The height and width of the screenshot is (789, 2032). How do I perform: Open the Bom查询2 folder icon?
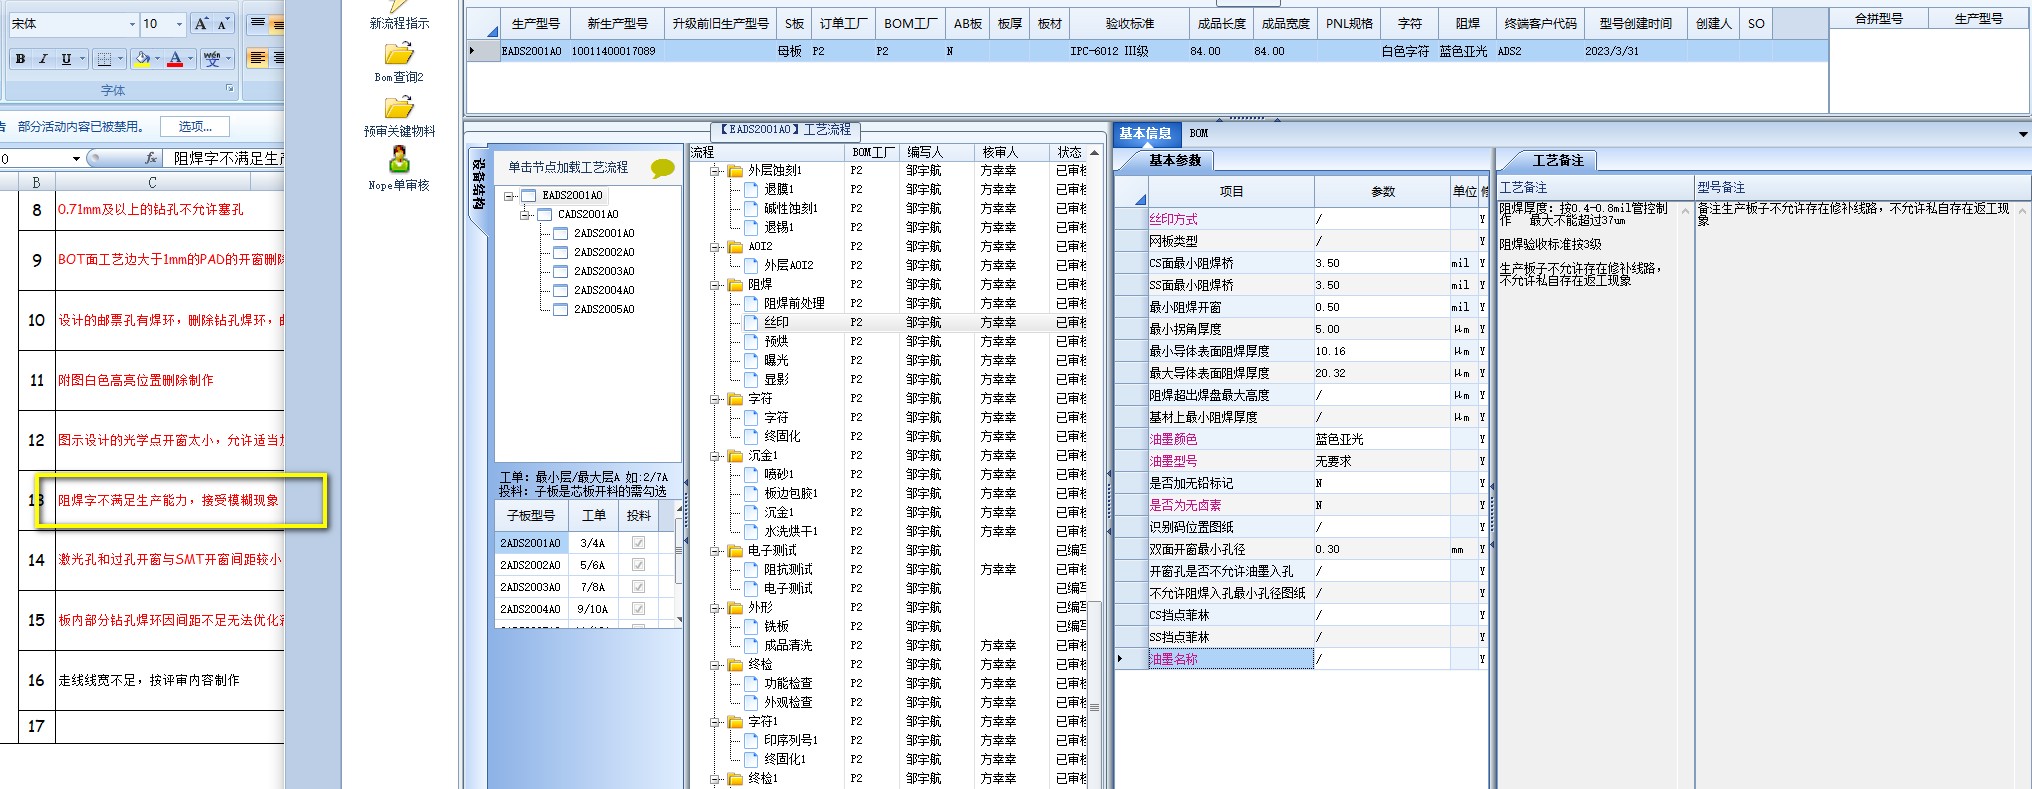(399, 54)
